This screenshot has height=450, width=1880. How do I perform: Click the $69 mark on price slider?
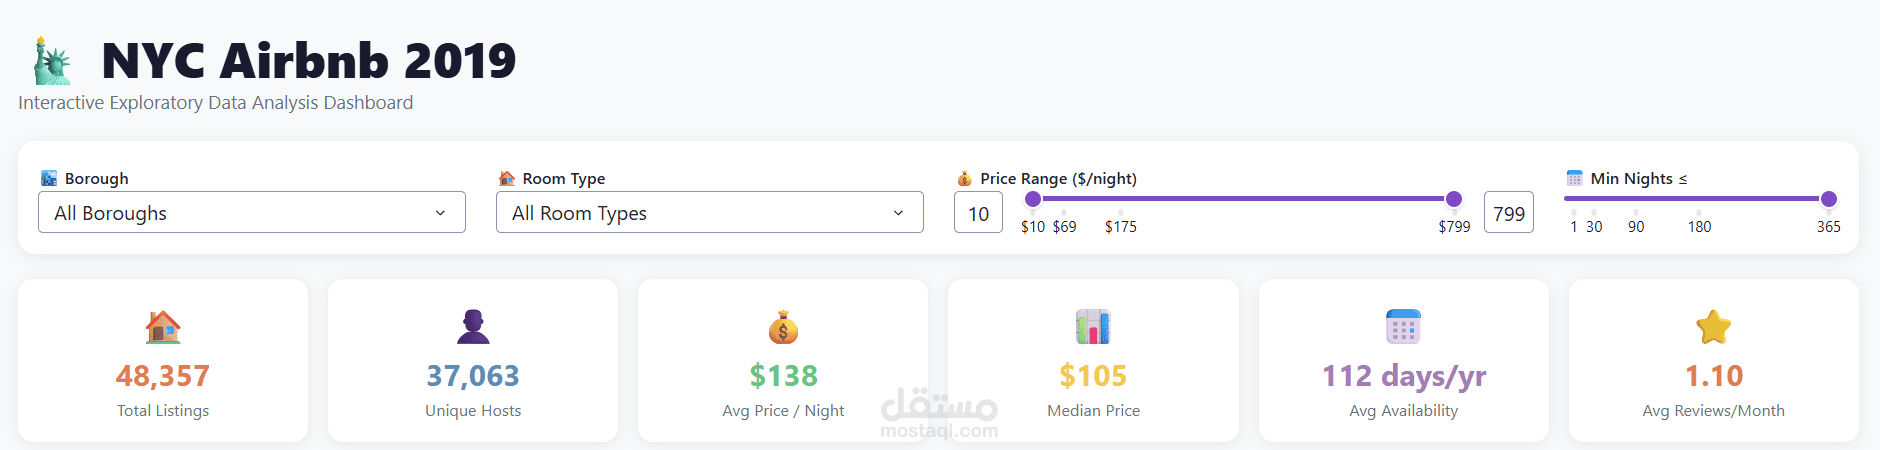[1064, 226]
